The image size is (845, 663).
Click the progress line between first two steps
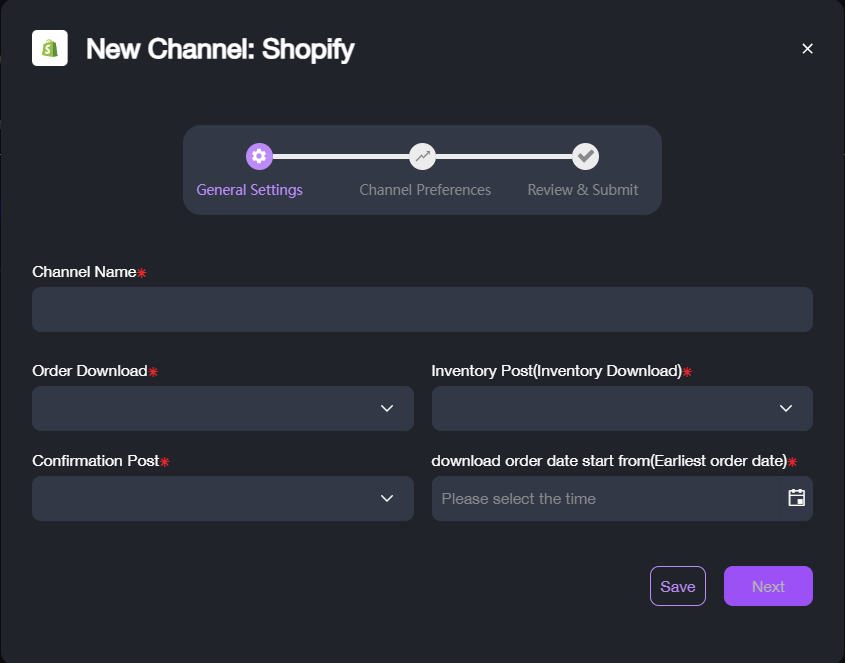[x=341, y=156]
